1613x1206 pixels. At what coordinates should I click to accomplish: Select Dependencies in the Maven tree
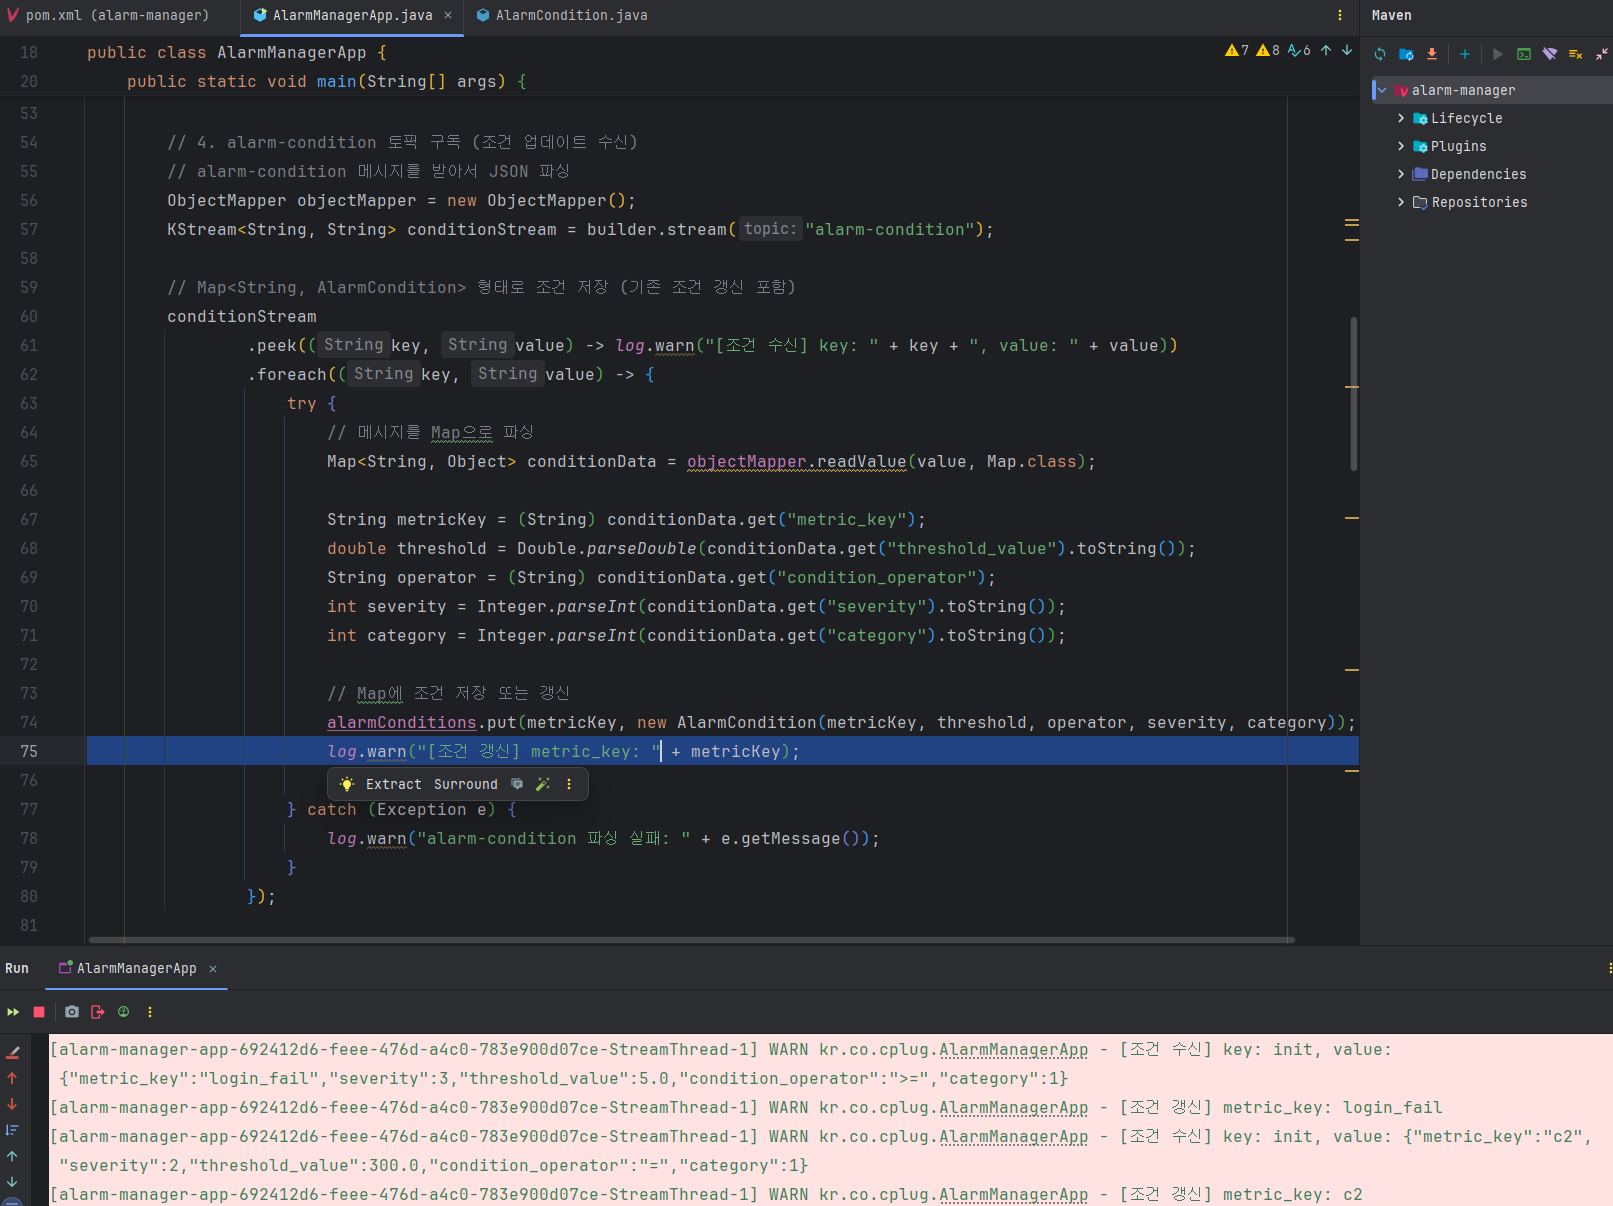(1478, 174)
